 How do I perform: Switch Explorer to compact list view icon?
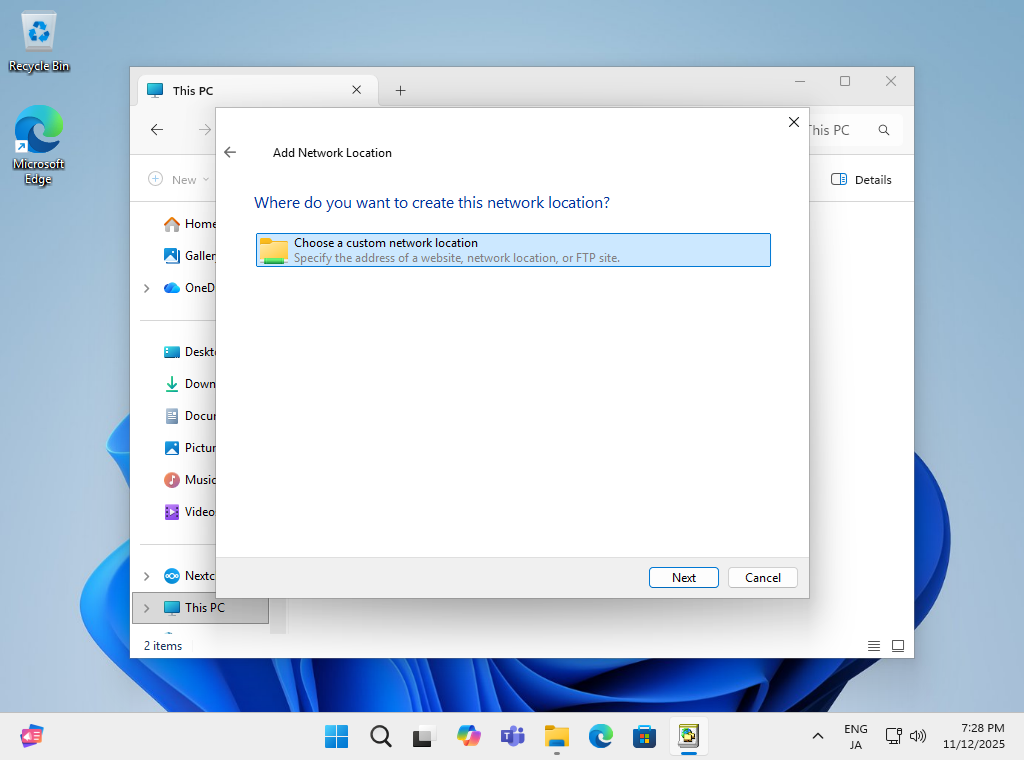(873, 645)
